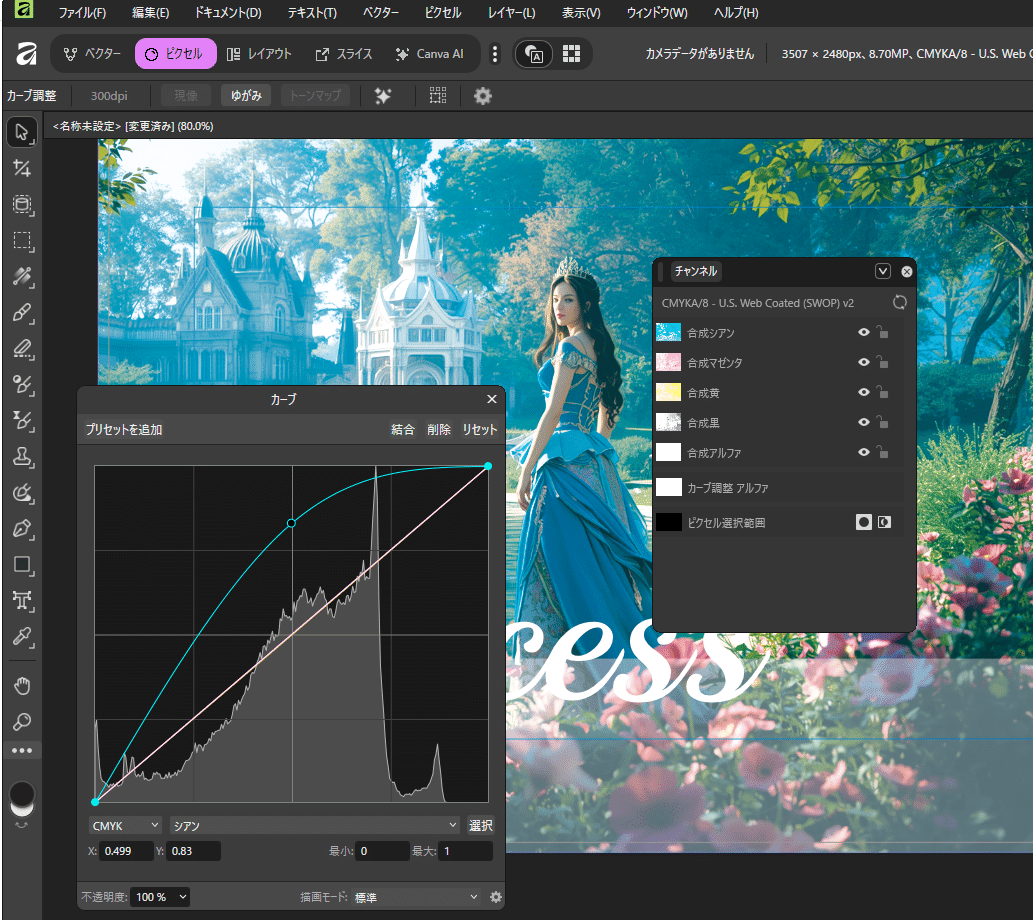This screenshot has width=1033, height=920.
Task: Select the Paint Brush tool
Action: coord(22,312)
